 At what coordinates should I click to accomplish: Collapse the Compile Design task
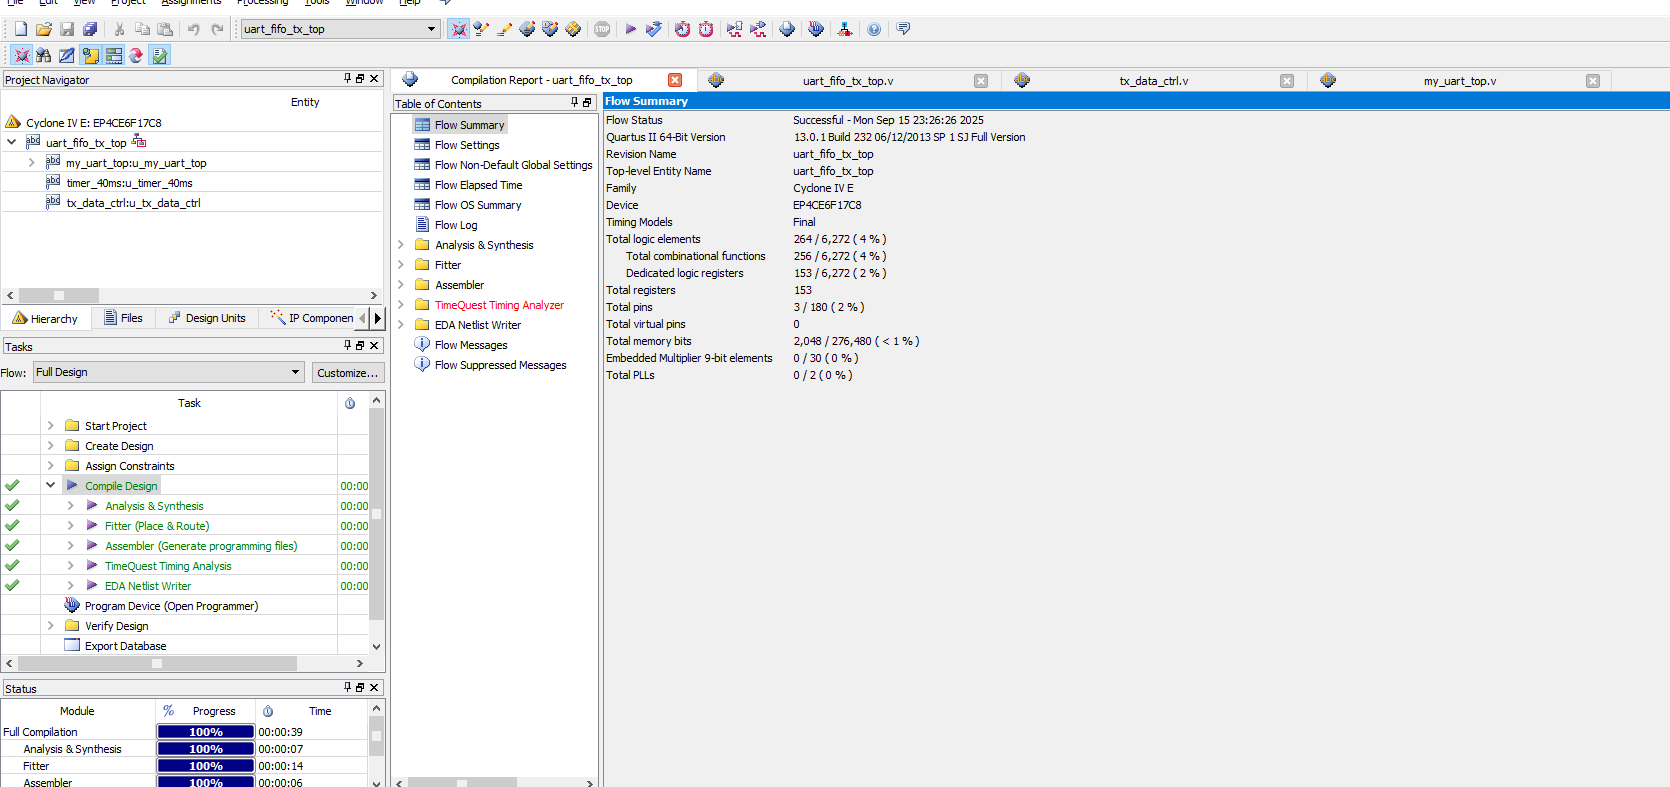tap(50, 485)
